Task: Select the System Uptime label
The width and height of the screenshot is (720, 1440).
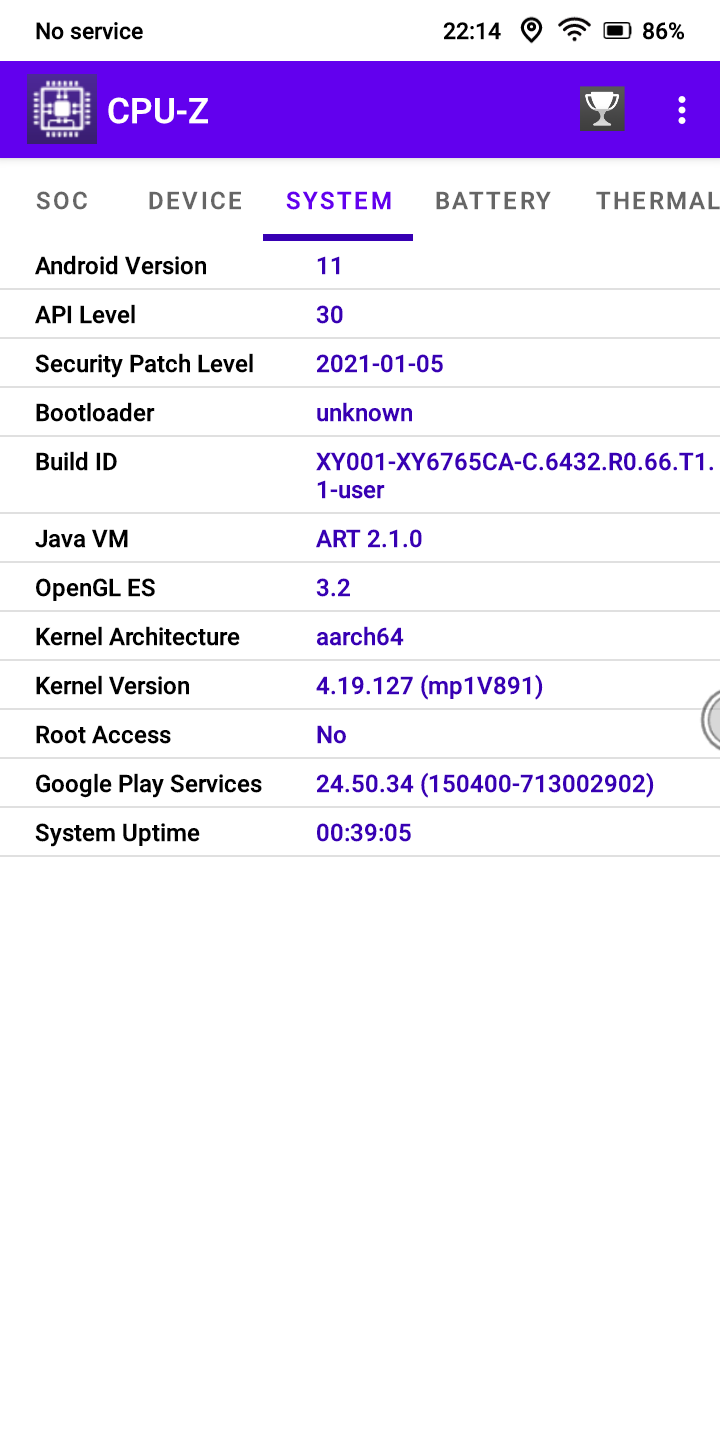Action: pyautogui.click(x=117, y=833)
